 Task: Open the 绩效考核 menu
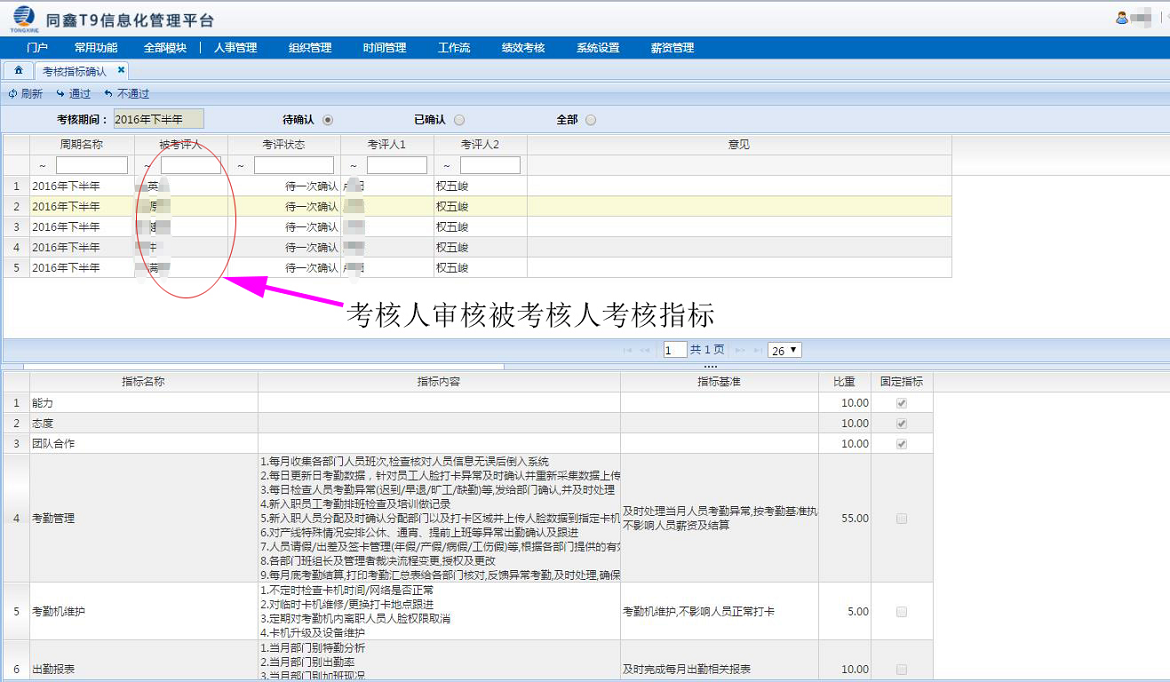[522, 48]
